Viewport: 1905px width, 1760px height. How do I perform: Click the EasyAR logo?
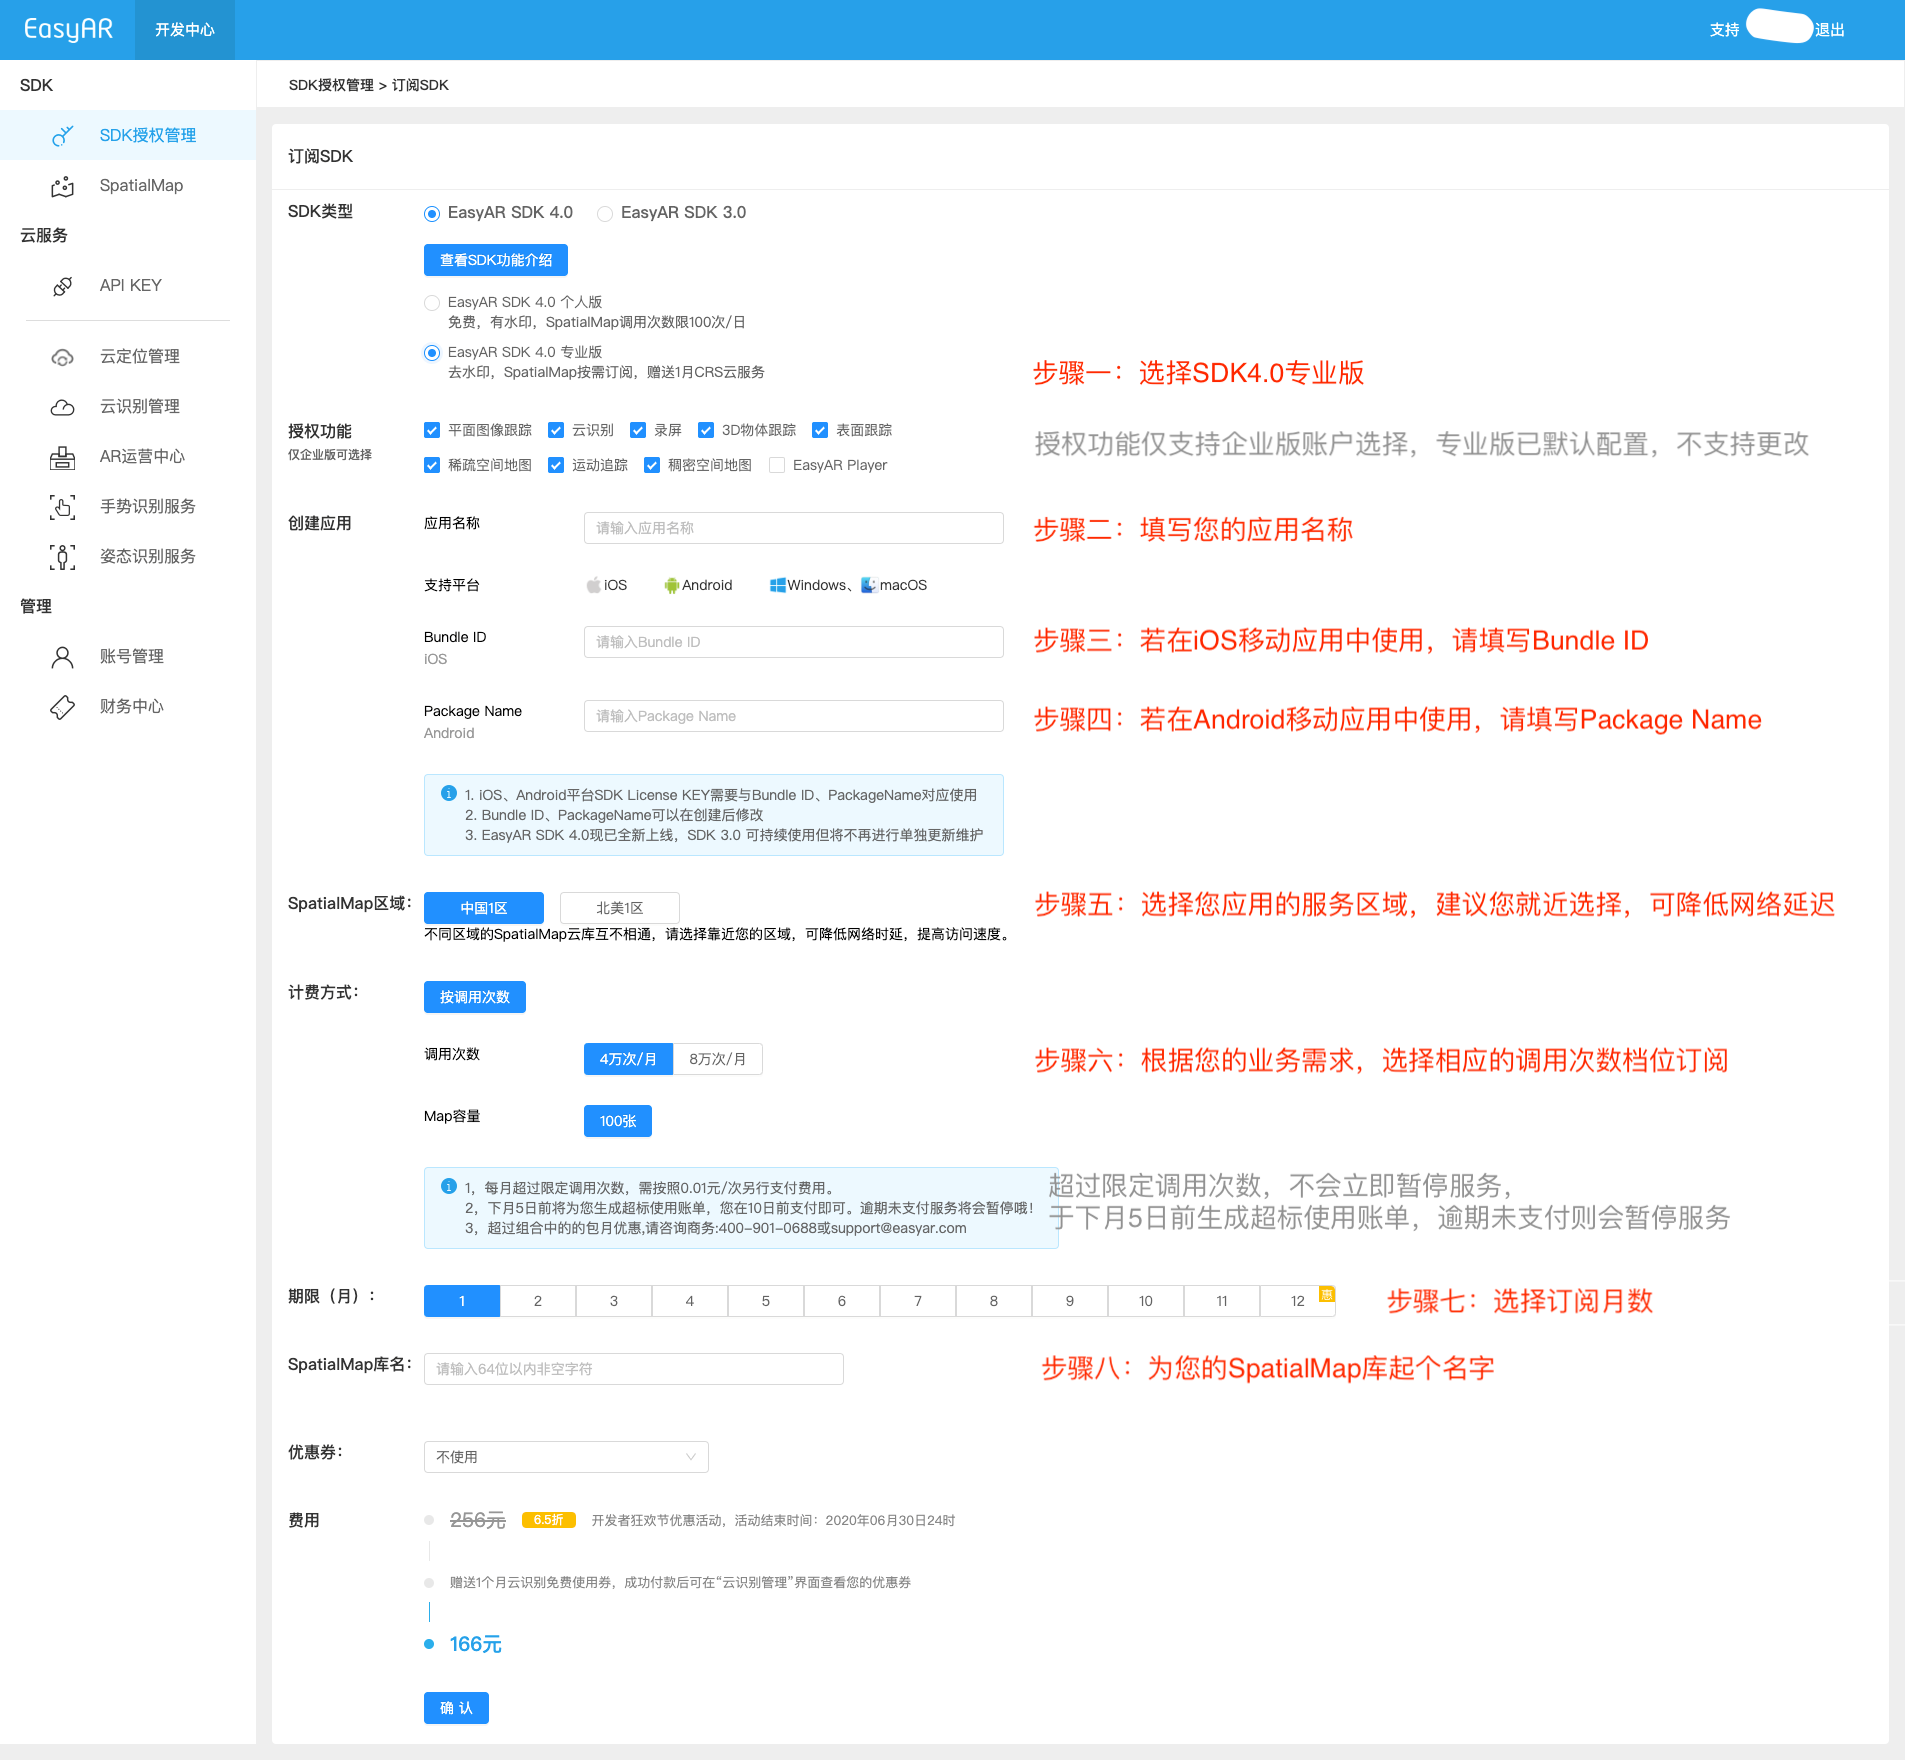(x=68, y=29)
